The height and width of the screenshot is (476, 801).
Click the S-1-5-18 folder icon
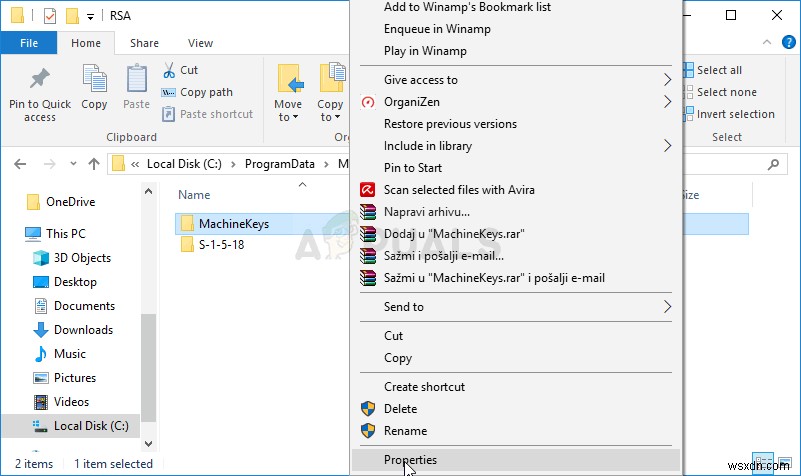tap(187, 244)
